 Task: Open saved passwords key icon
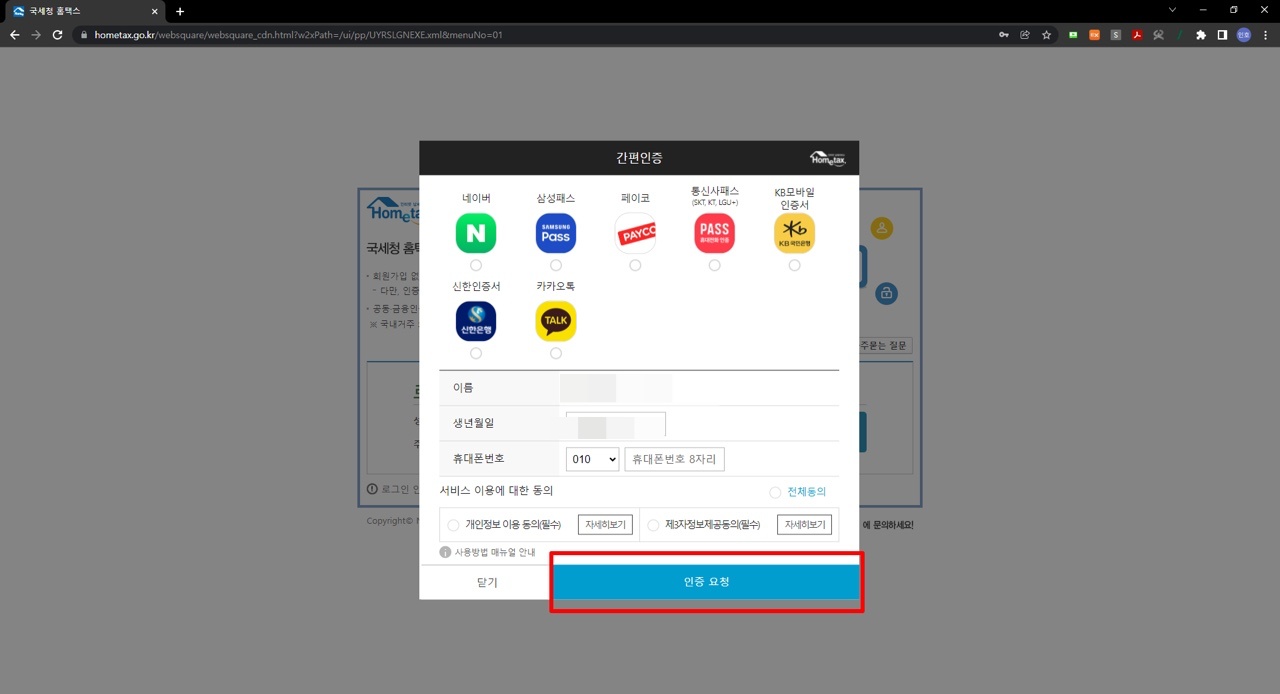pos(1003,34)
